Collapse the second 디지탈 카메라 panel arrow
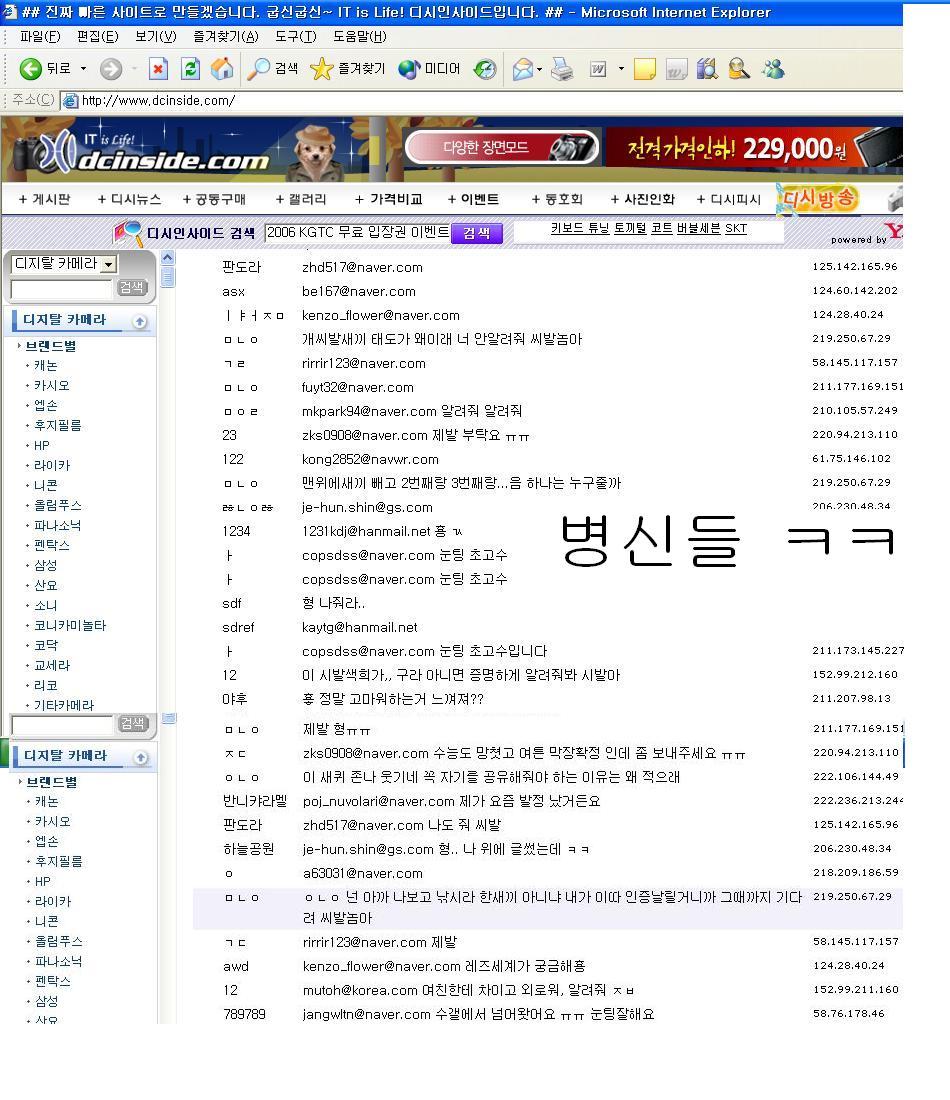This screenshot has width=950, height=1100. [141, 758]
